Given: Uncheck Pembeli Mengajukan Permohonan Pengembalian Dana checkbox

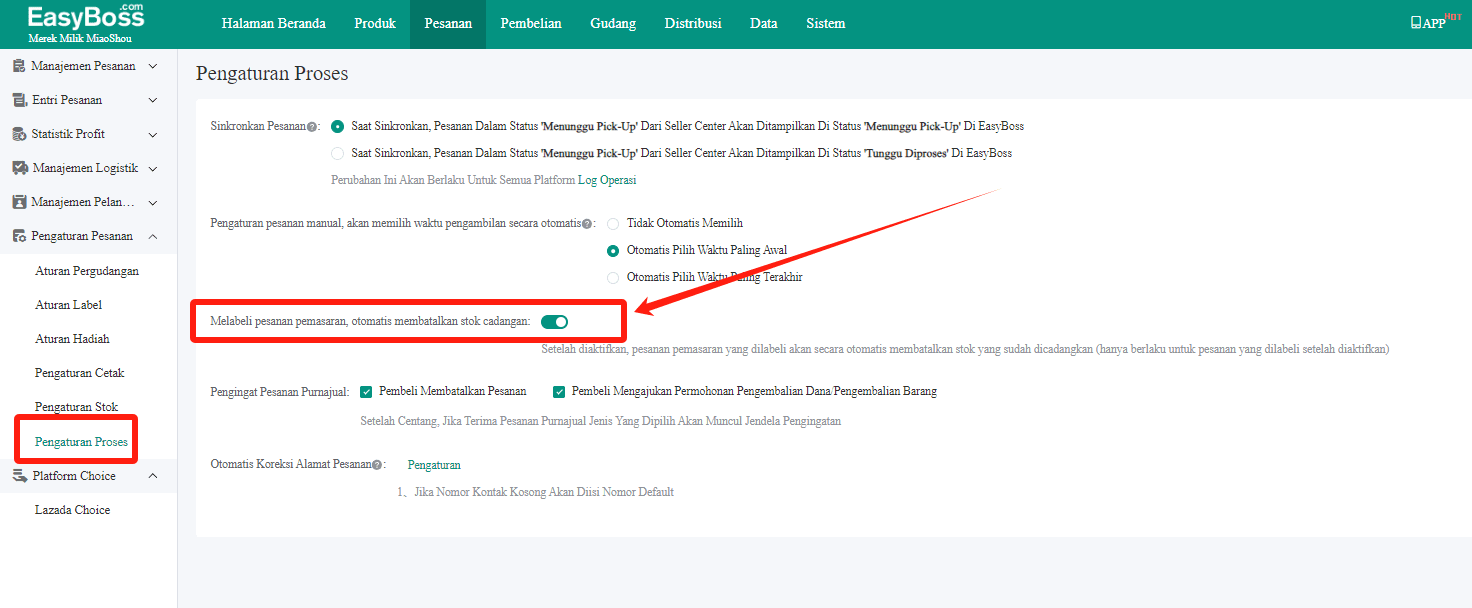Looking at the screenshot, I should 559,392.
